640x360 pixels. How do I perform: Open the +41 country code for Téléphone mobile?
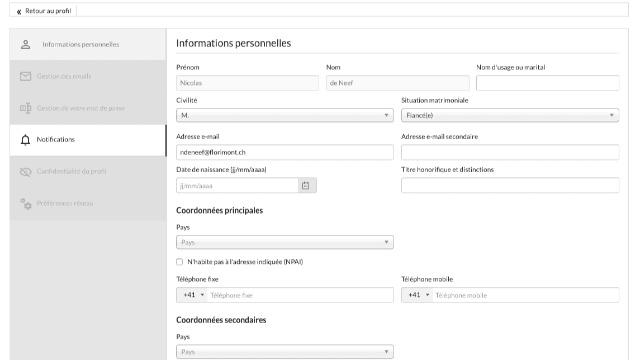(x=417, y=295)
